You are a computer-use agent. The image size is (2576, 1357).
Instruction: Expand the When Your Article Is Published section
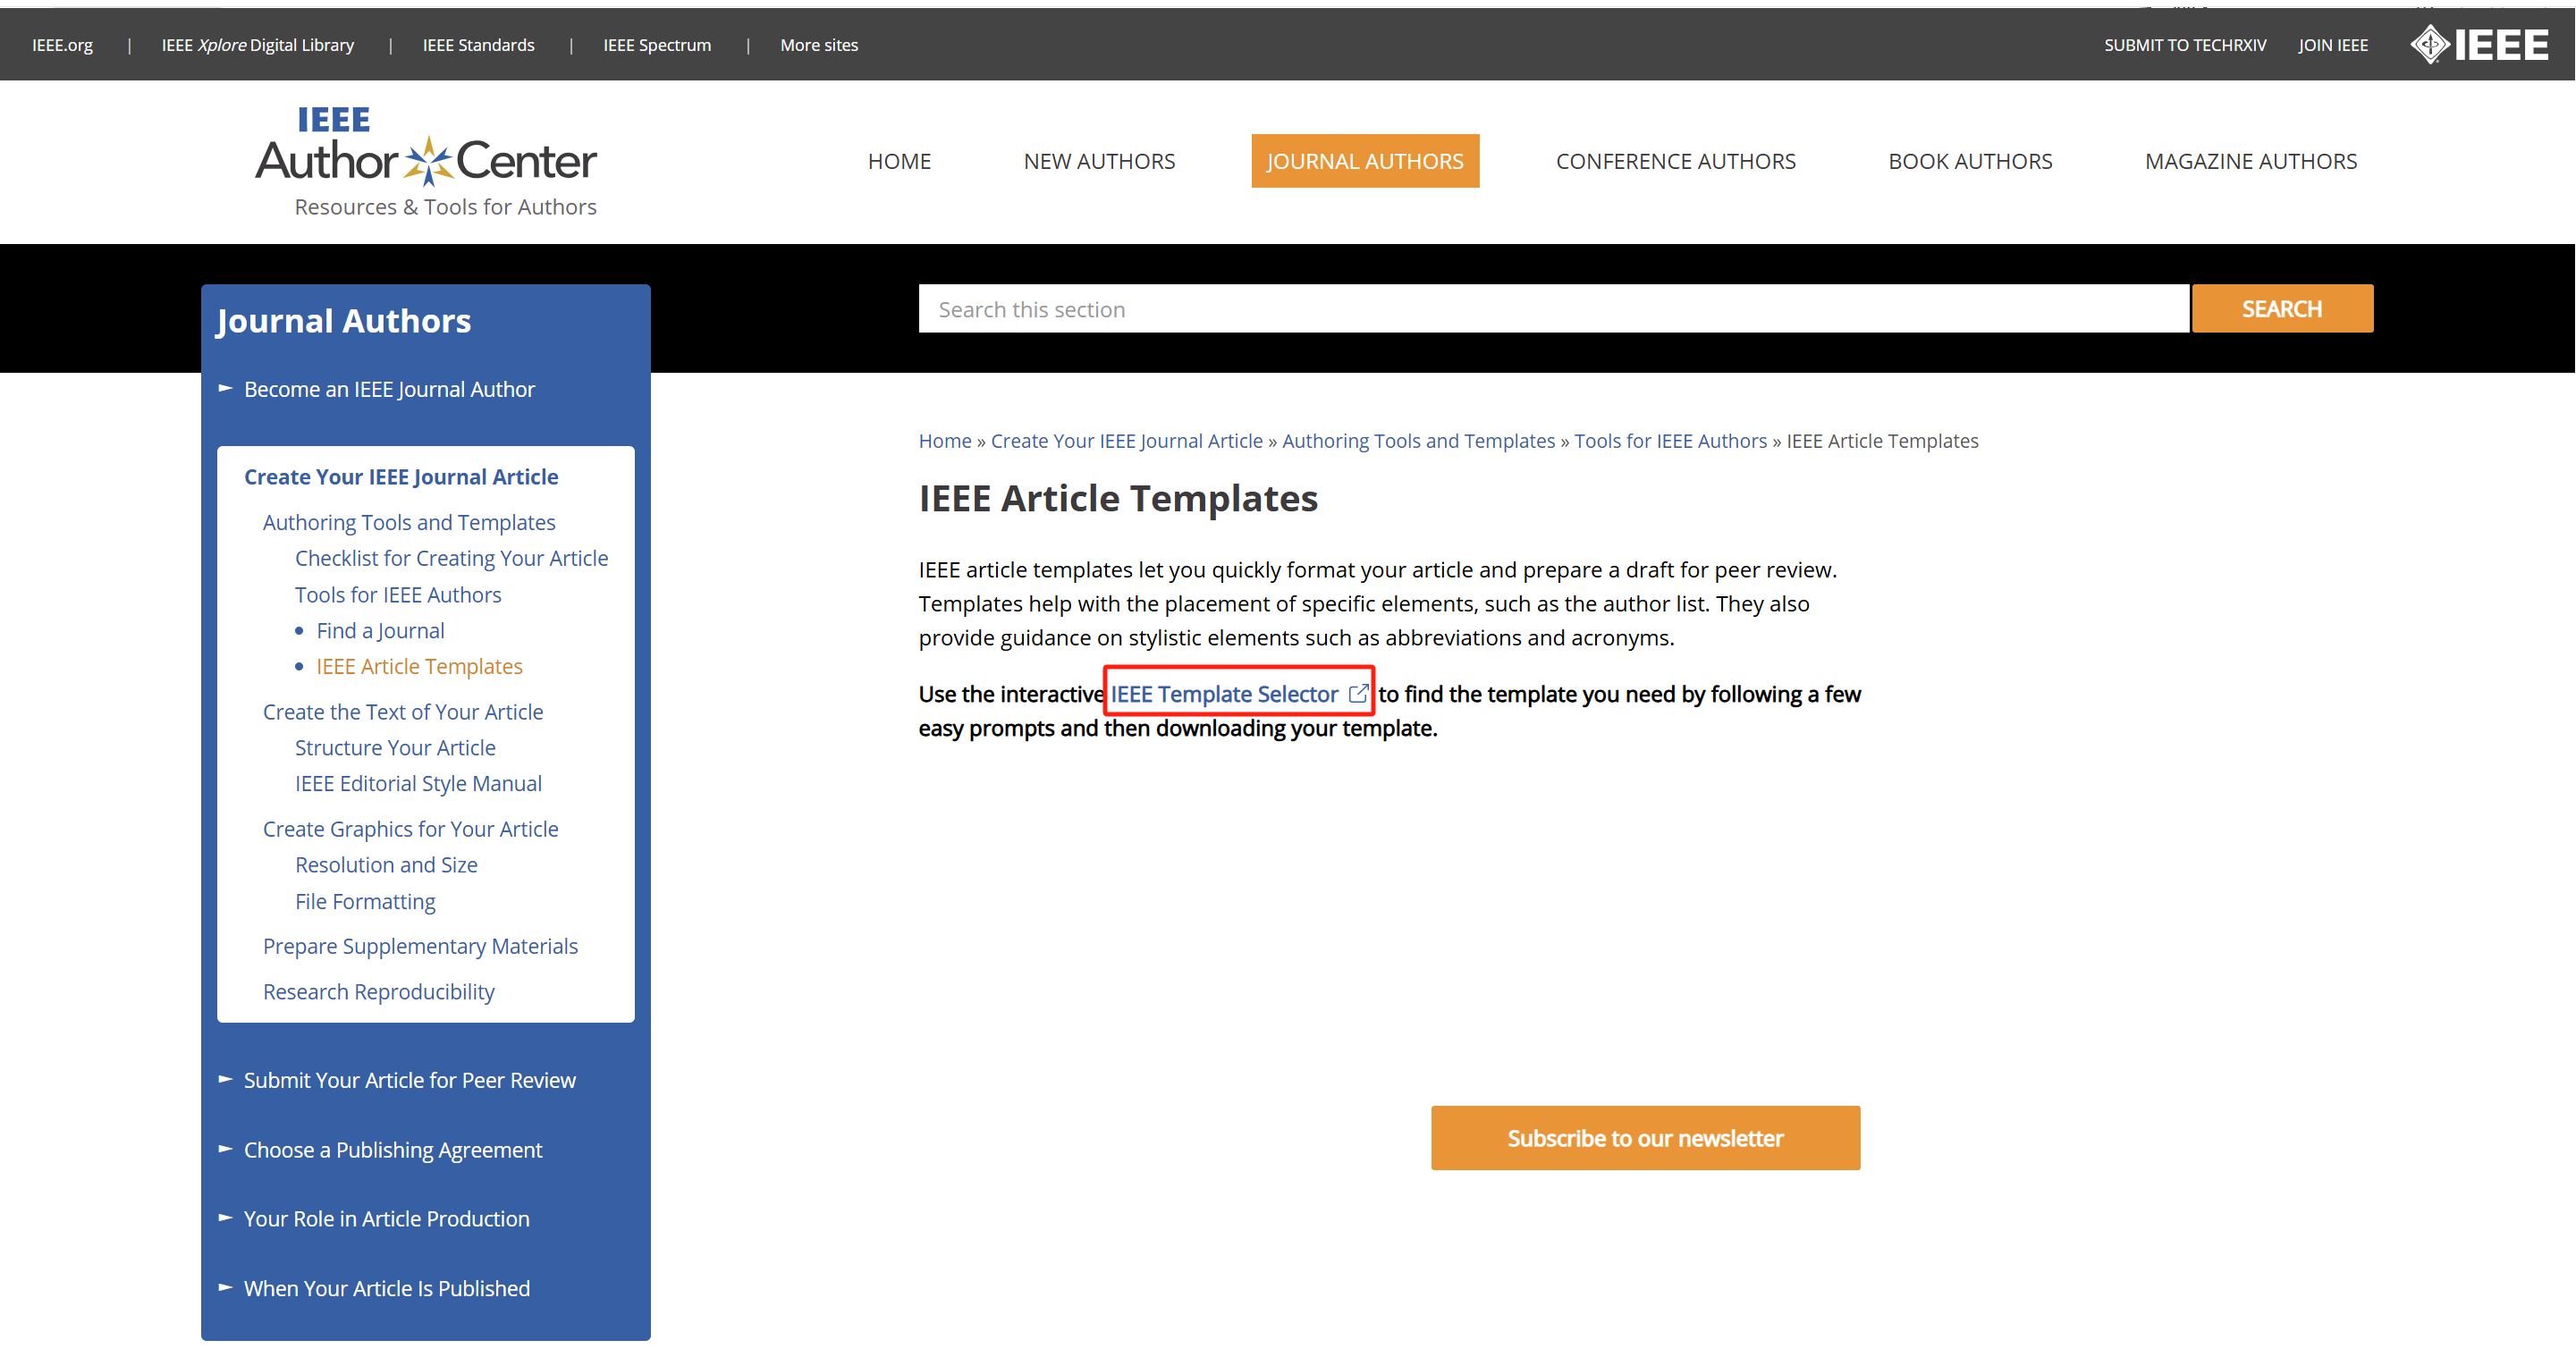coord(387,1288)
